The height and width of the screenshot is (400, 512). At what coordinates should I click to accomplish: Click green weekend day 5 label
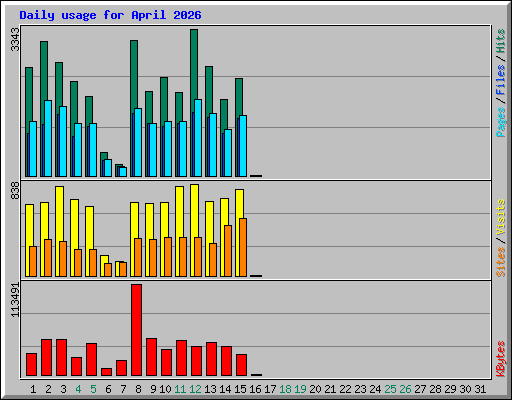coord(93,389)
